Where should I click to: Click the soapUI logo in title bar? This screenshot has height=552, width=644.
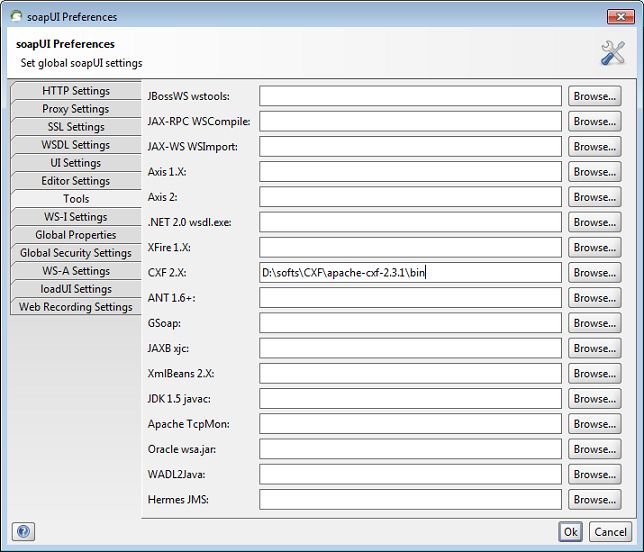16,16
